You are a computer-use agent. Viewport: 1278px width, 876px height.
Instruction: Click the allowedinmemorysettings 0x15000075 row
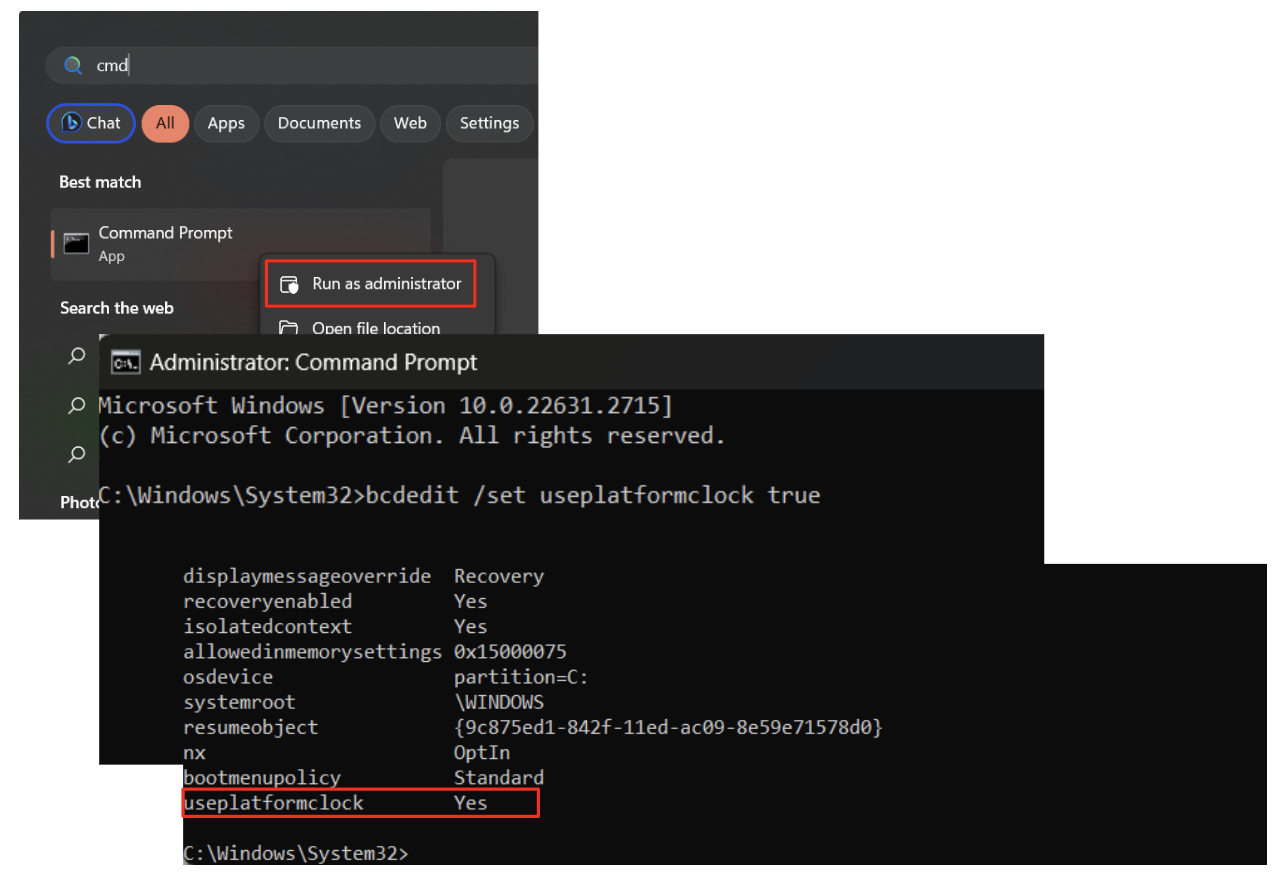point(375,652)
